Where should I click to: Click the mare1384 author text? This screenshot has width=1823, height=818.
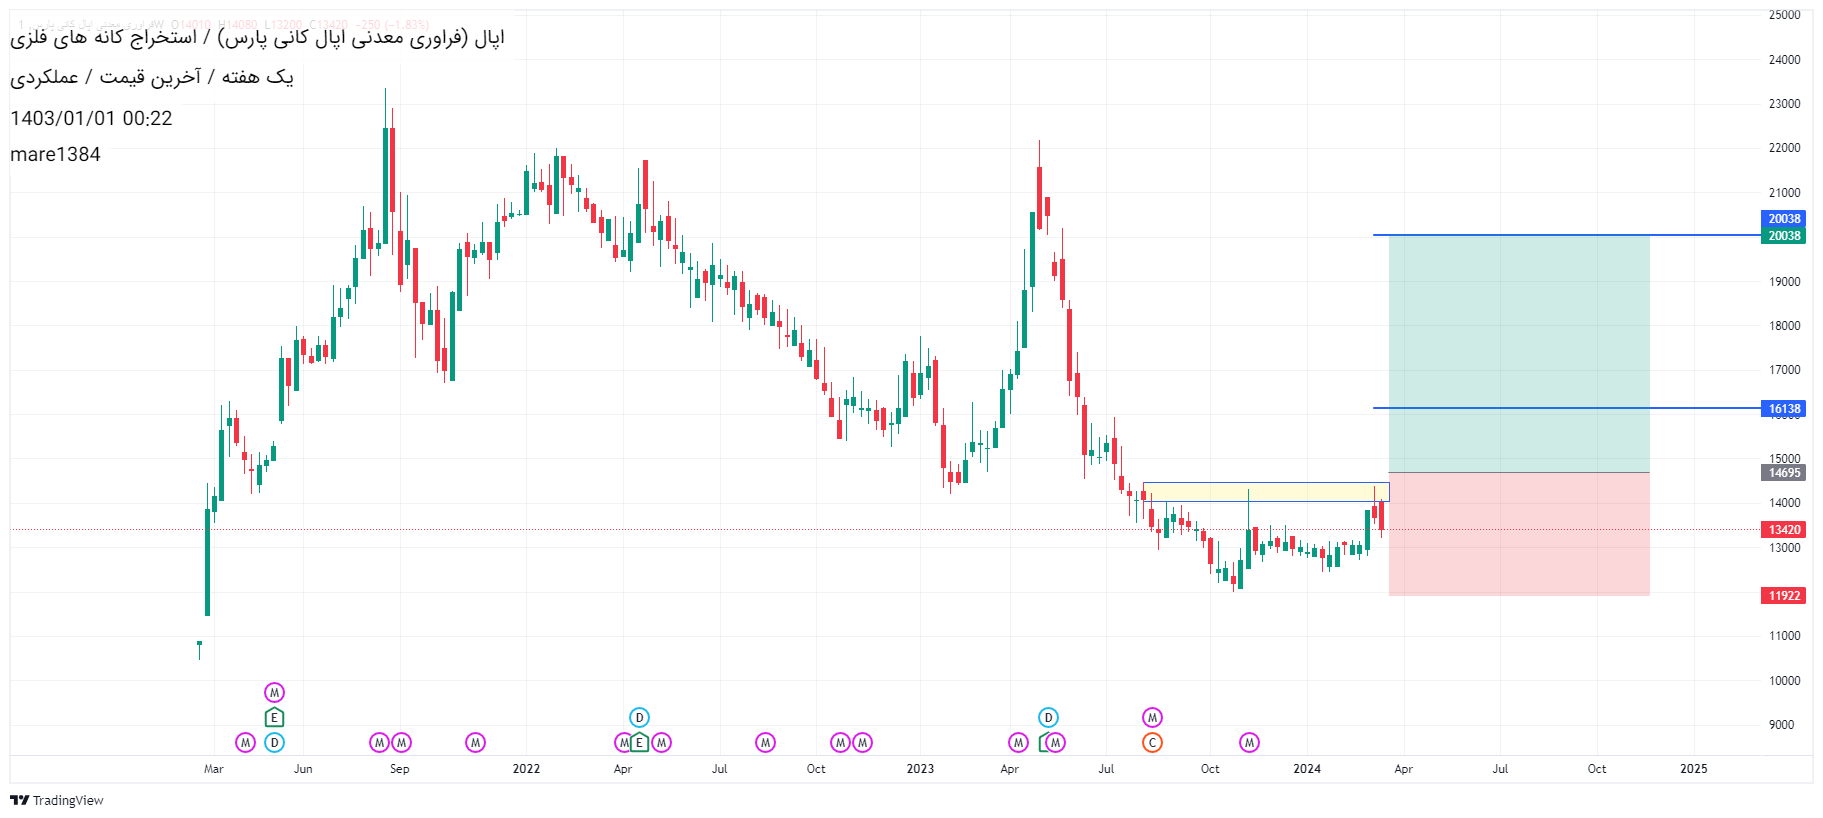[55, 154]
